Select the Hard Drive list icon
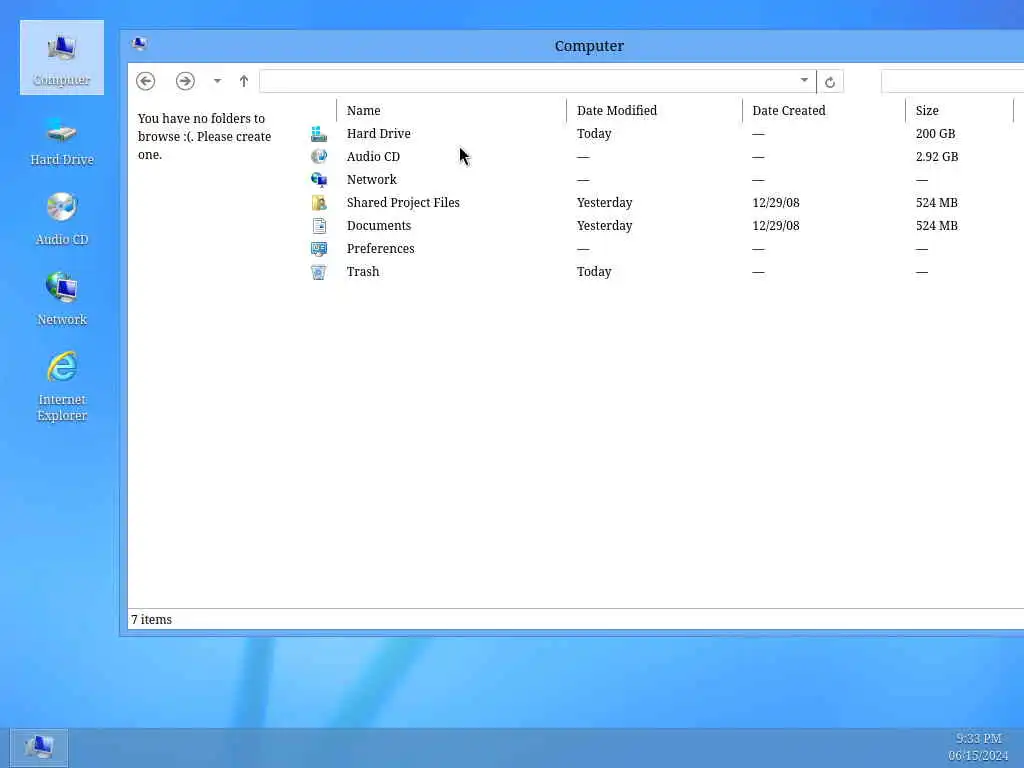1024x768 pixels. pyautogui.click(x=319, y=134)
